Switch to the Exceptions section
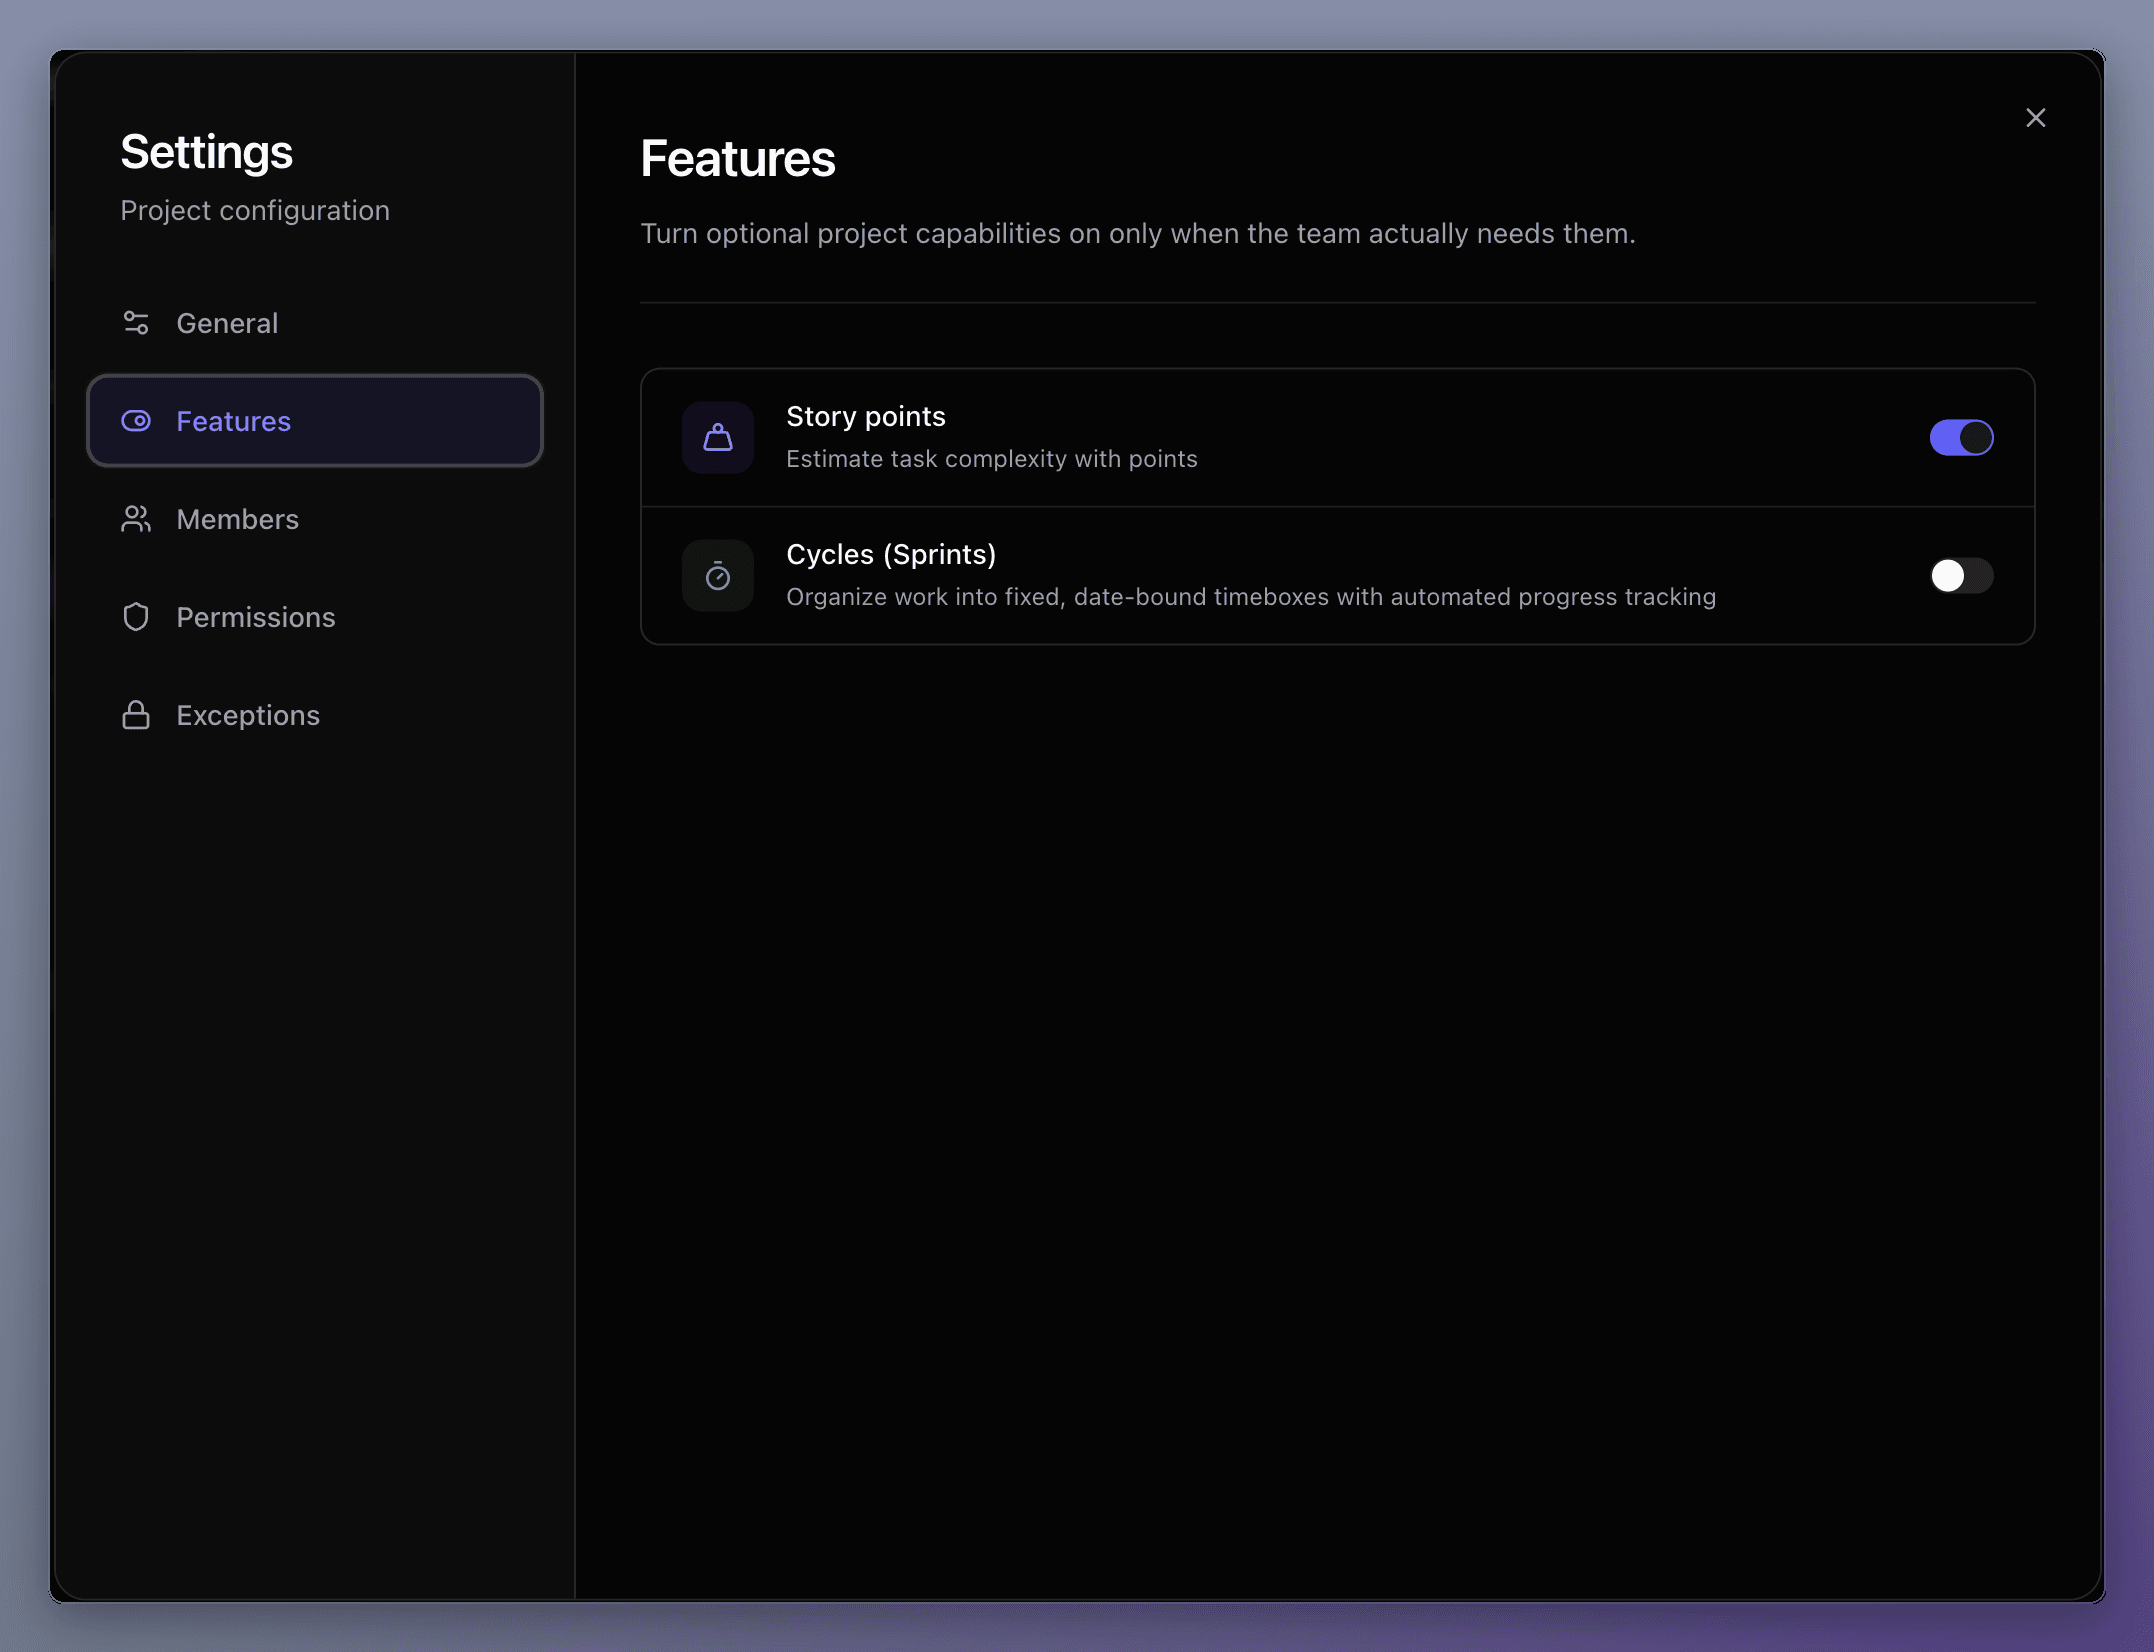Image resolution: width=2154 pixels, height=1652 pixels. [315, 715]
